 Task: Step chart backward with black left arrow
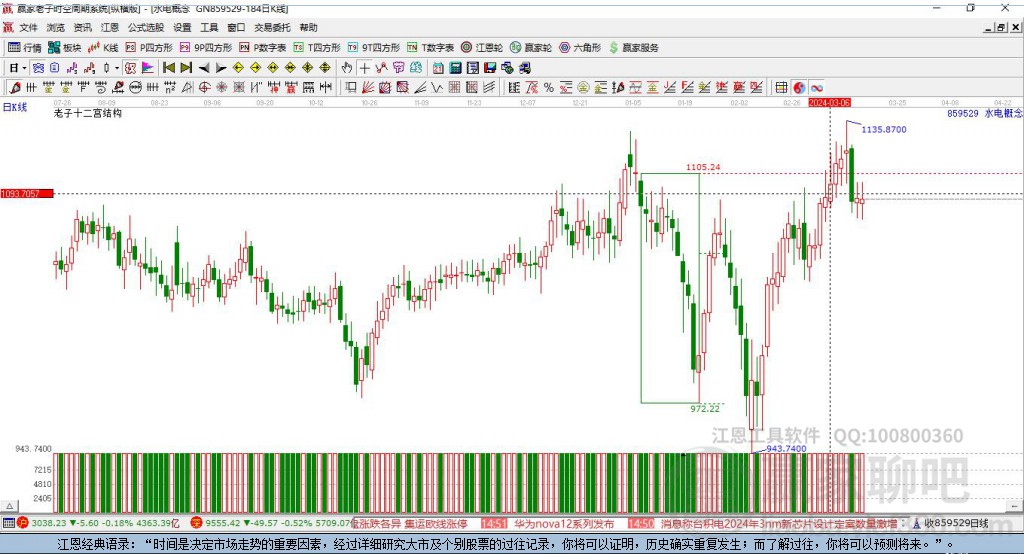click(x=204, y=68)
